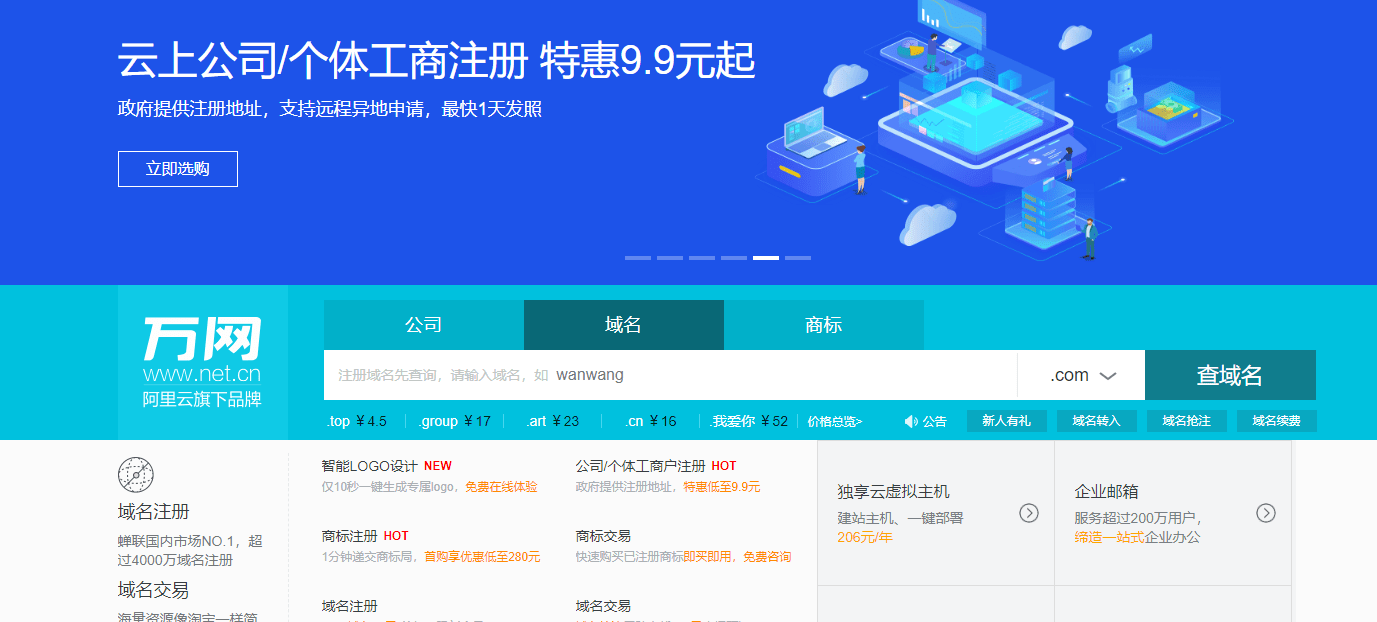Click the .top ¥4.5 price link
Screen dimensions: 1377x622
pos(356,421)
